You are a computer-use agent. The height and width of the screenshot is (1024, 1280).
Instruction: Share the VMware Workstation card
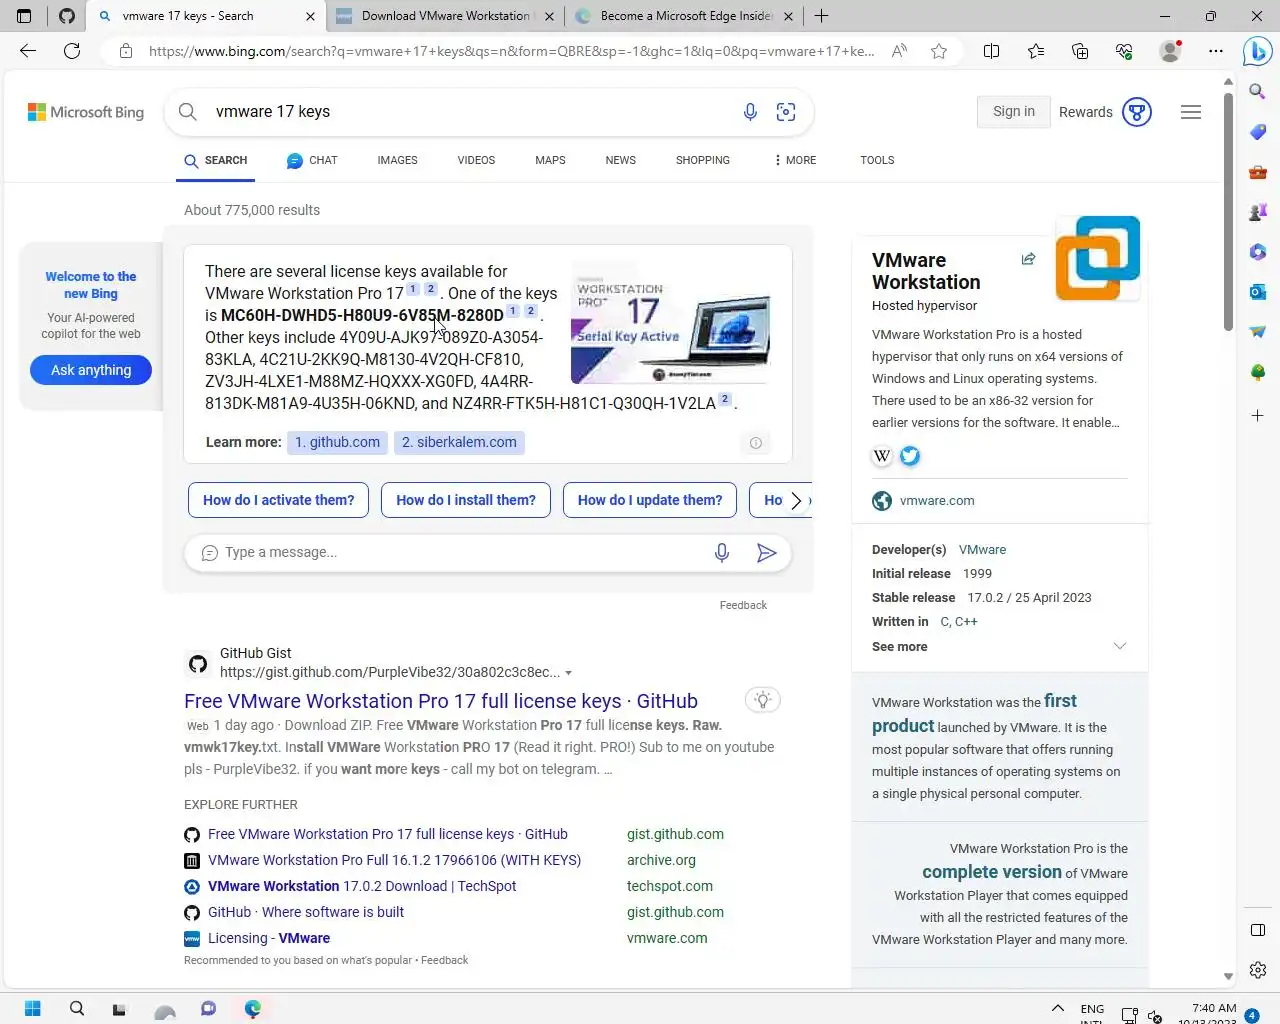pos(1028,259)
